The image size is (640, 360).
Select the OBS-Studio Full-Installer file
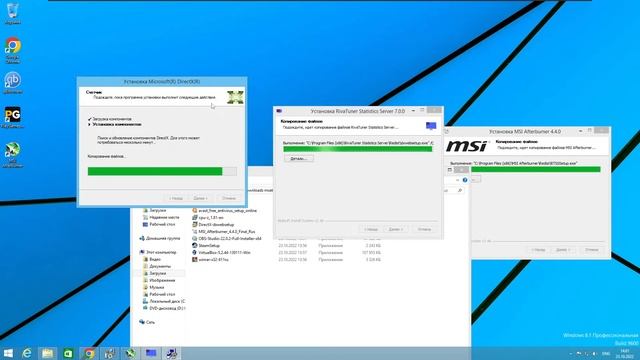click(x=227, y=238)
